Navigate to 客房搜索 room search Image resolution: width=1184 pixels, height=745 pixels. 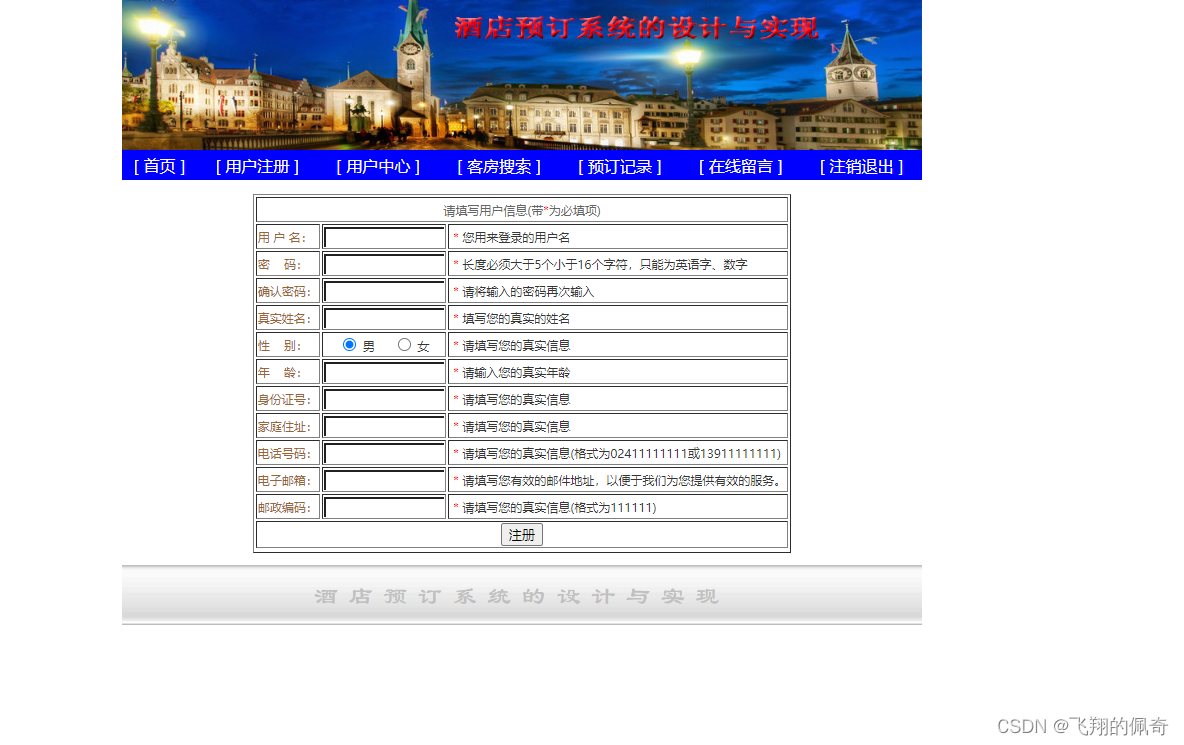[498, 166]
